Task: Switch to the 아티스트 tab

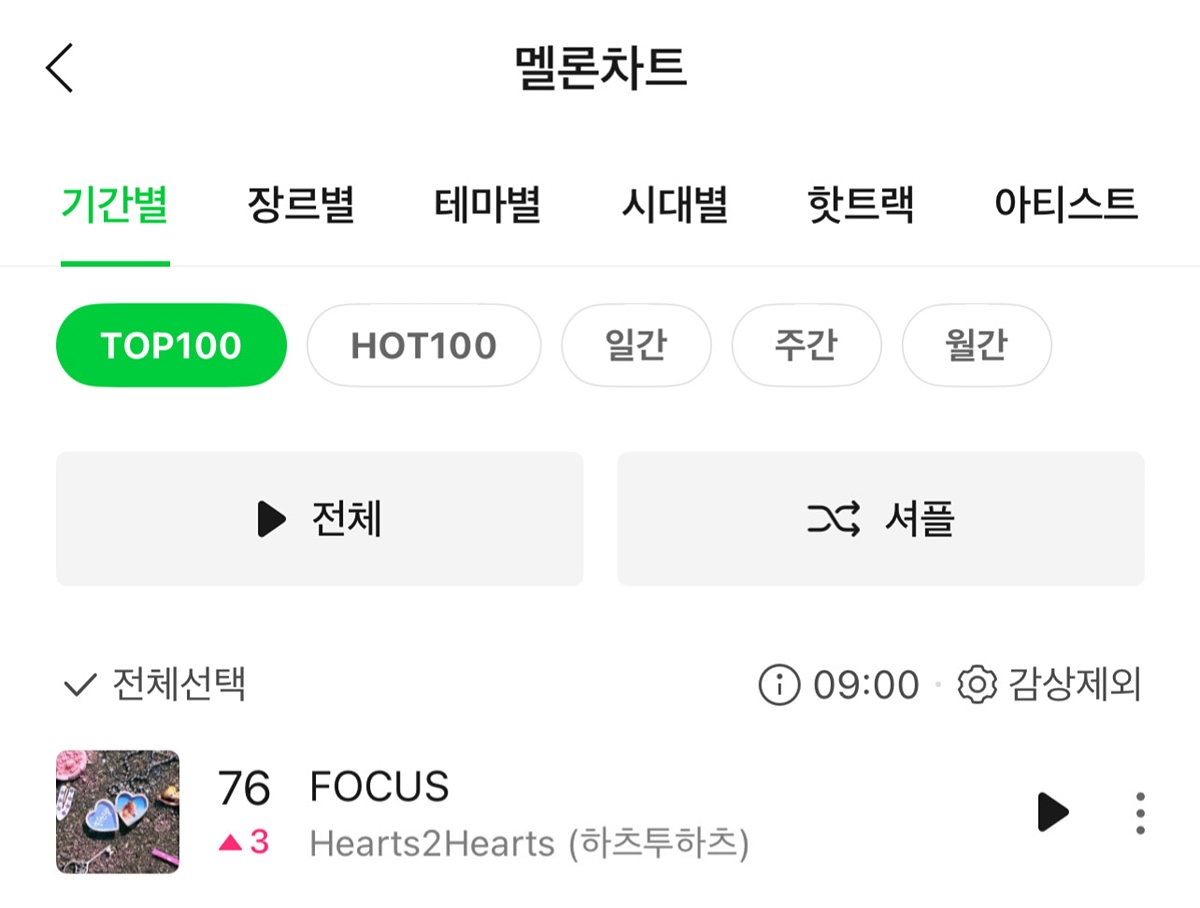Action: (x=1065, y=205)
